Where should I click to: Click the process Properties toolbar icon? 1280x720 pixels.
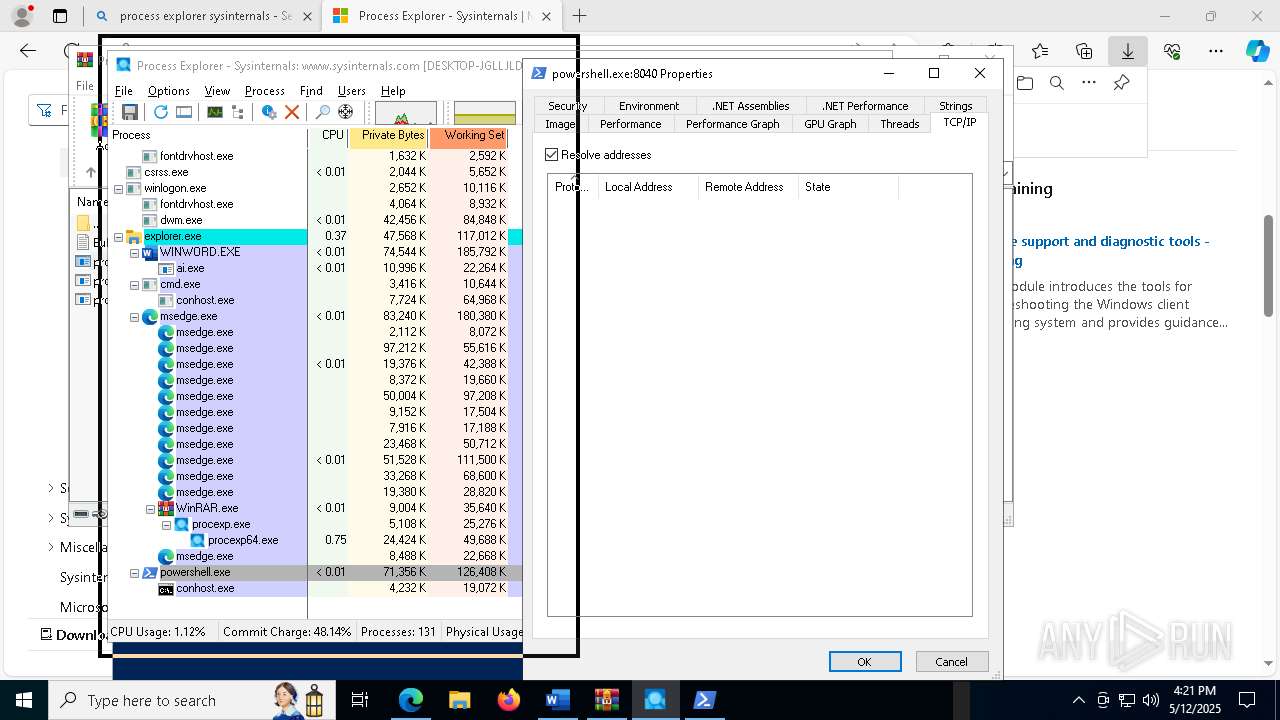[269, 112]
